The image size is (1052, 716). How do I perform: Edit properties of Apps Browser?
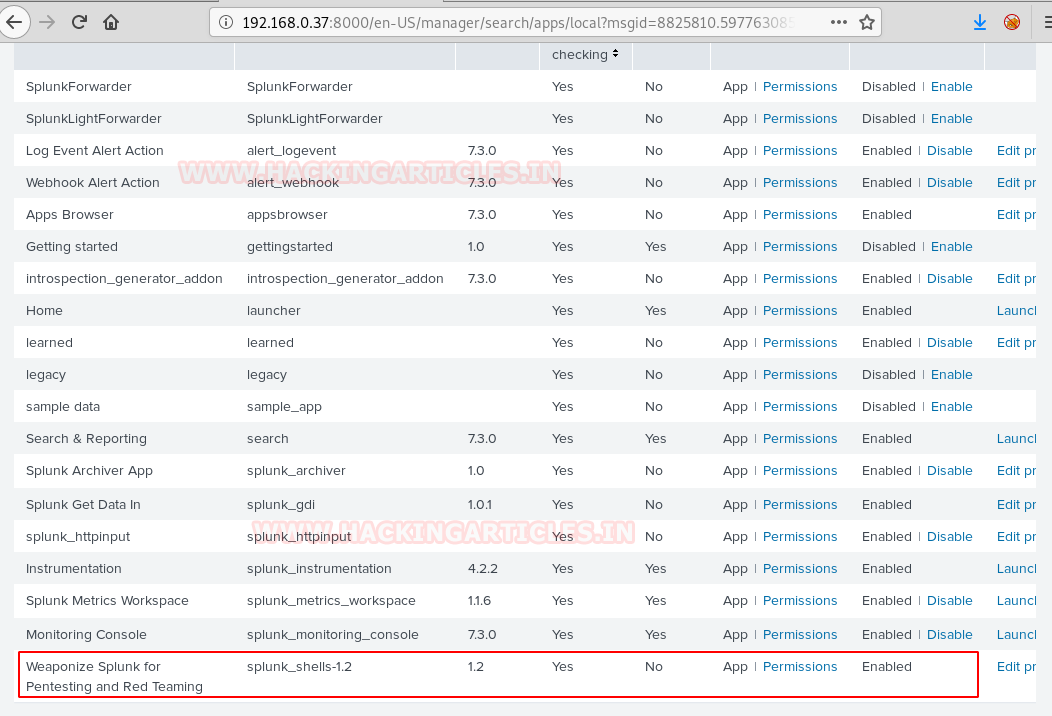click(1016, 215)
